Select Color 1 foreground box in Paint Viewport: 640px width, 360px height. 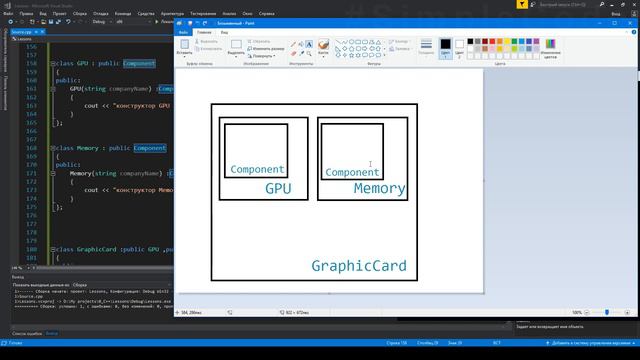pos(445,48)
